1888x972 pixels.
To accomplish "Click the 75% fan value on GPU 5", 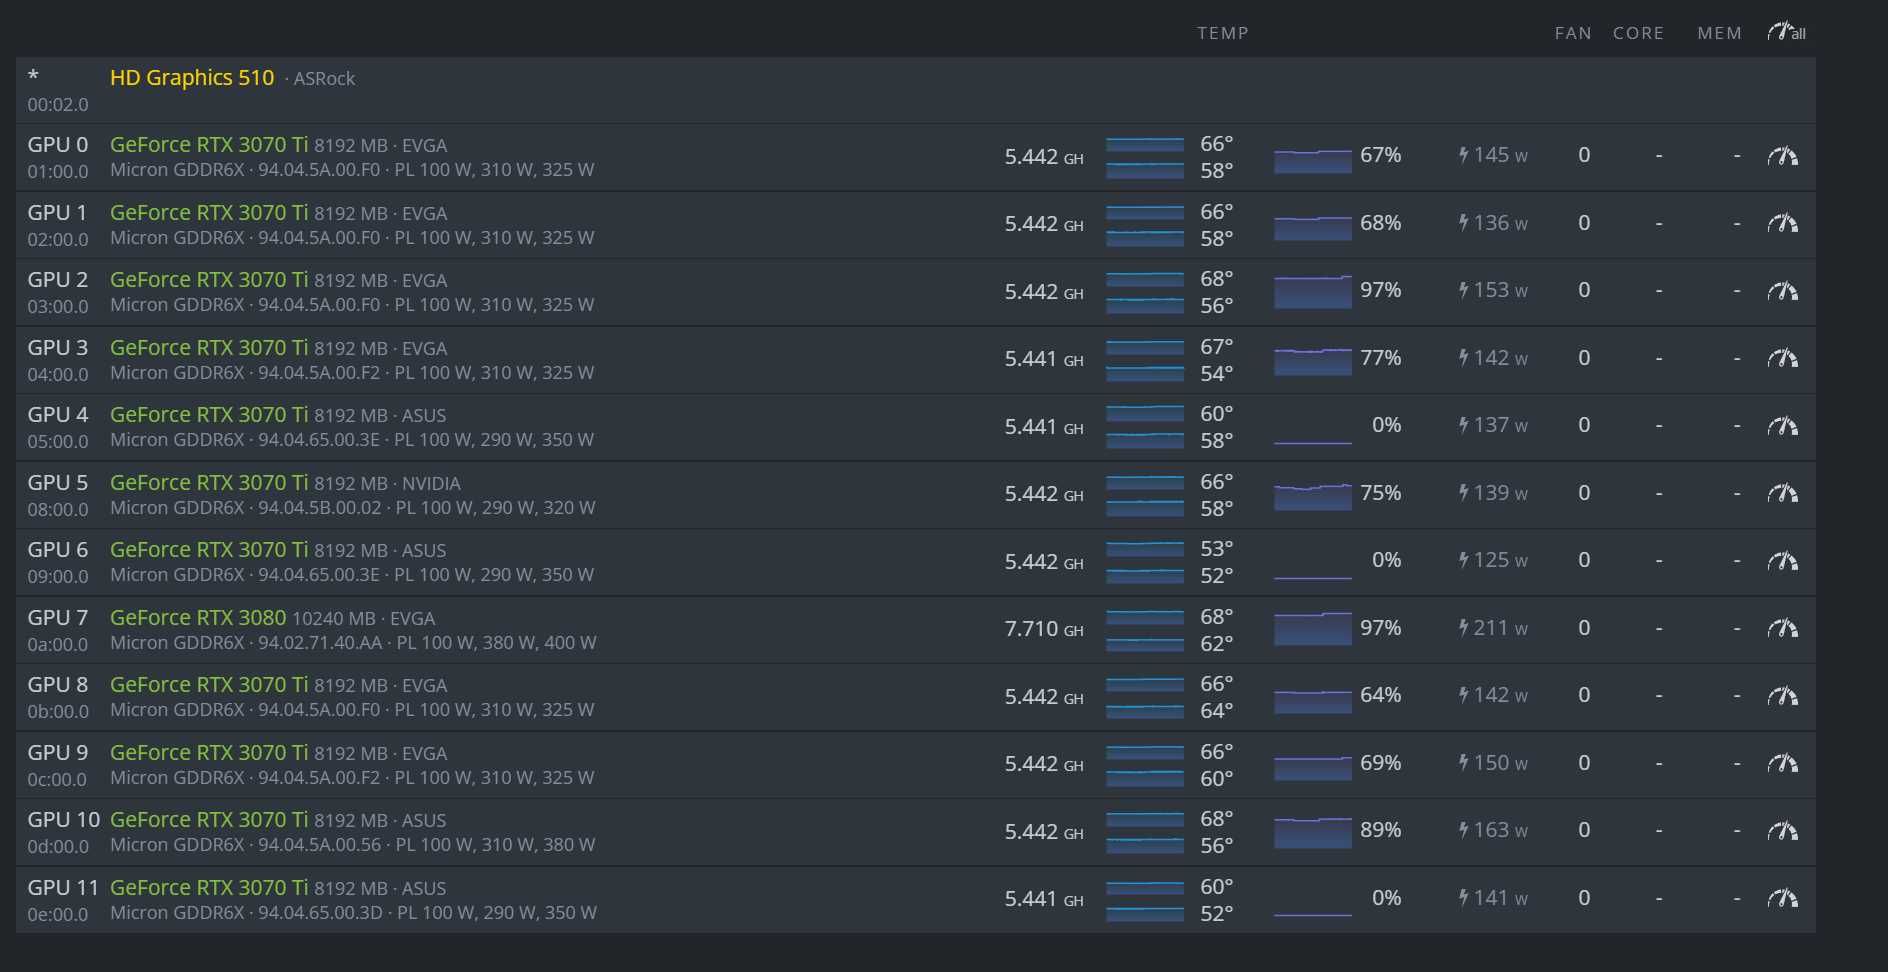I will click(x=1380, y=493).
